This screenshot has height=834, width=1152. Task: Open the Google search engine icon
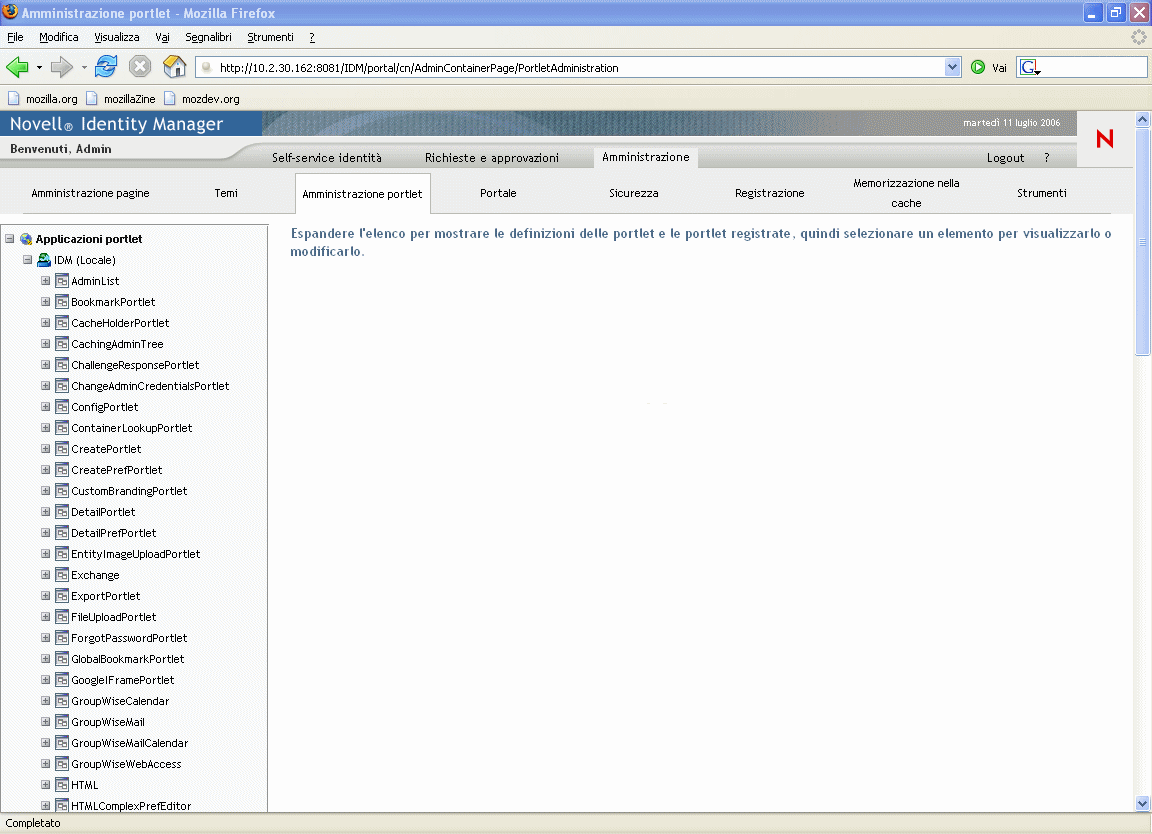pos(1029,68)
